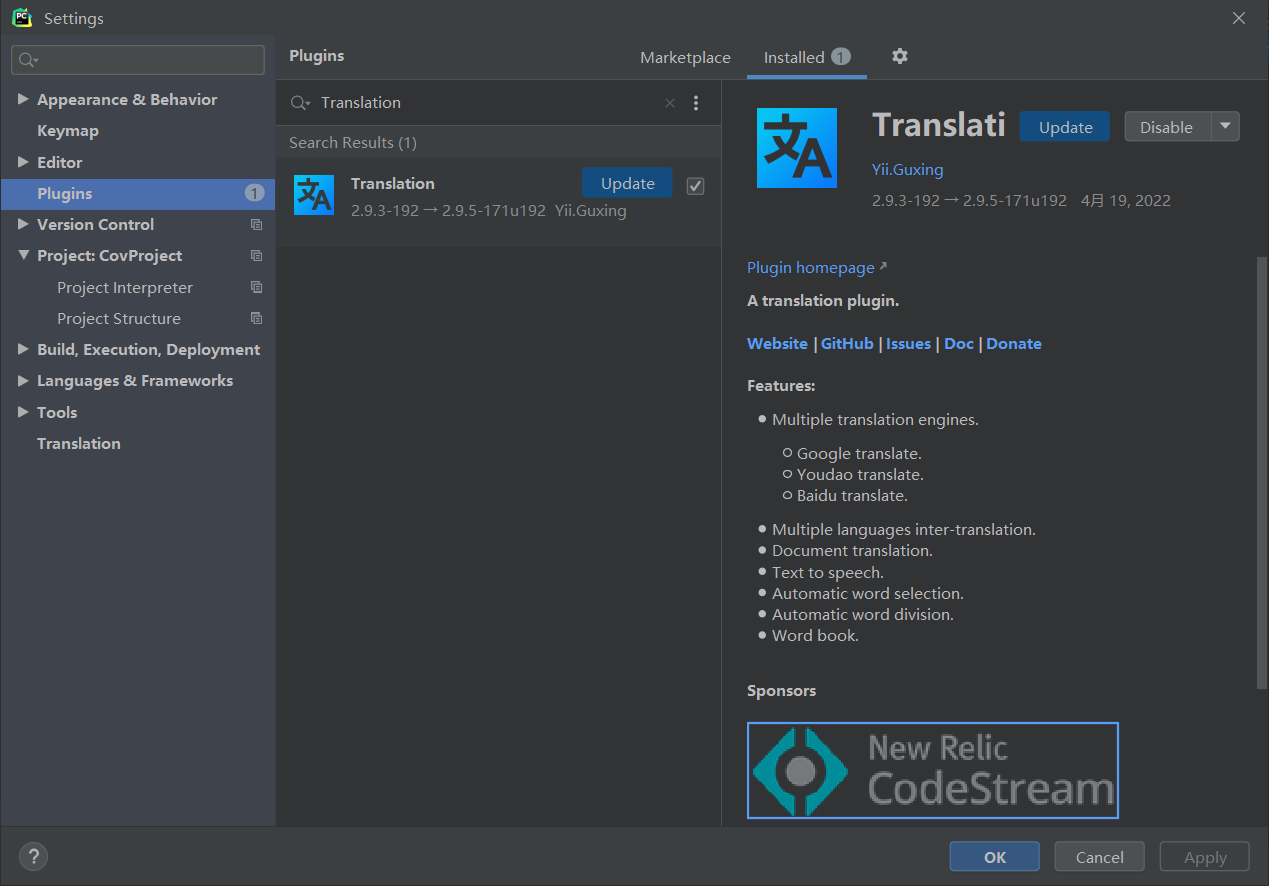Toggle the Translation plugin enabled checkbox
This screenshot has width=1269, height=886.
pyautogui.click(x=696, y=186)
